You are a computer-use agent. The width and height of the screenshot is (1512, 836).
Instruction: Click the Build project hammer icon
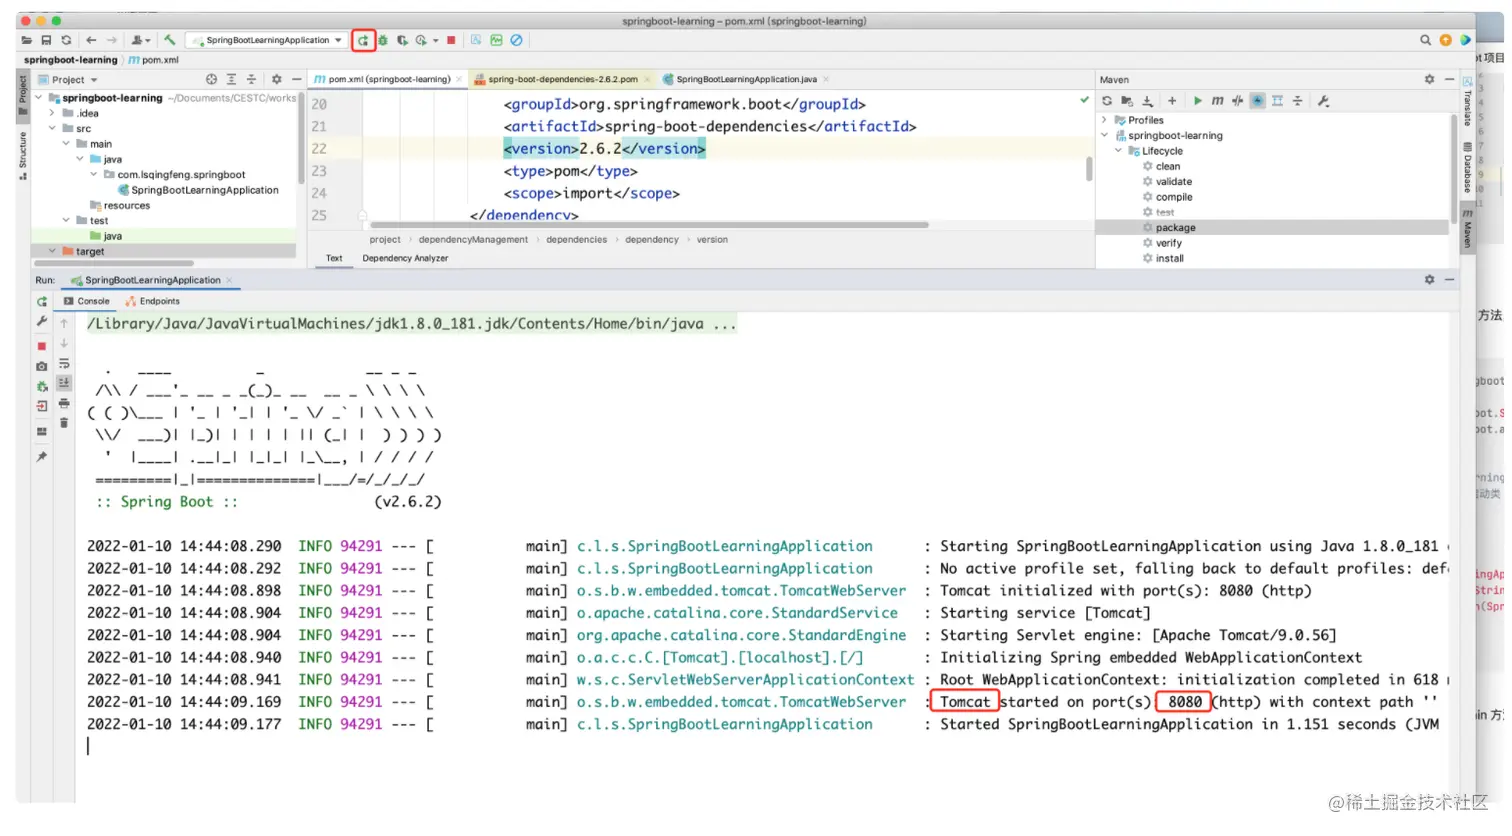(x=170, y=40)
